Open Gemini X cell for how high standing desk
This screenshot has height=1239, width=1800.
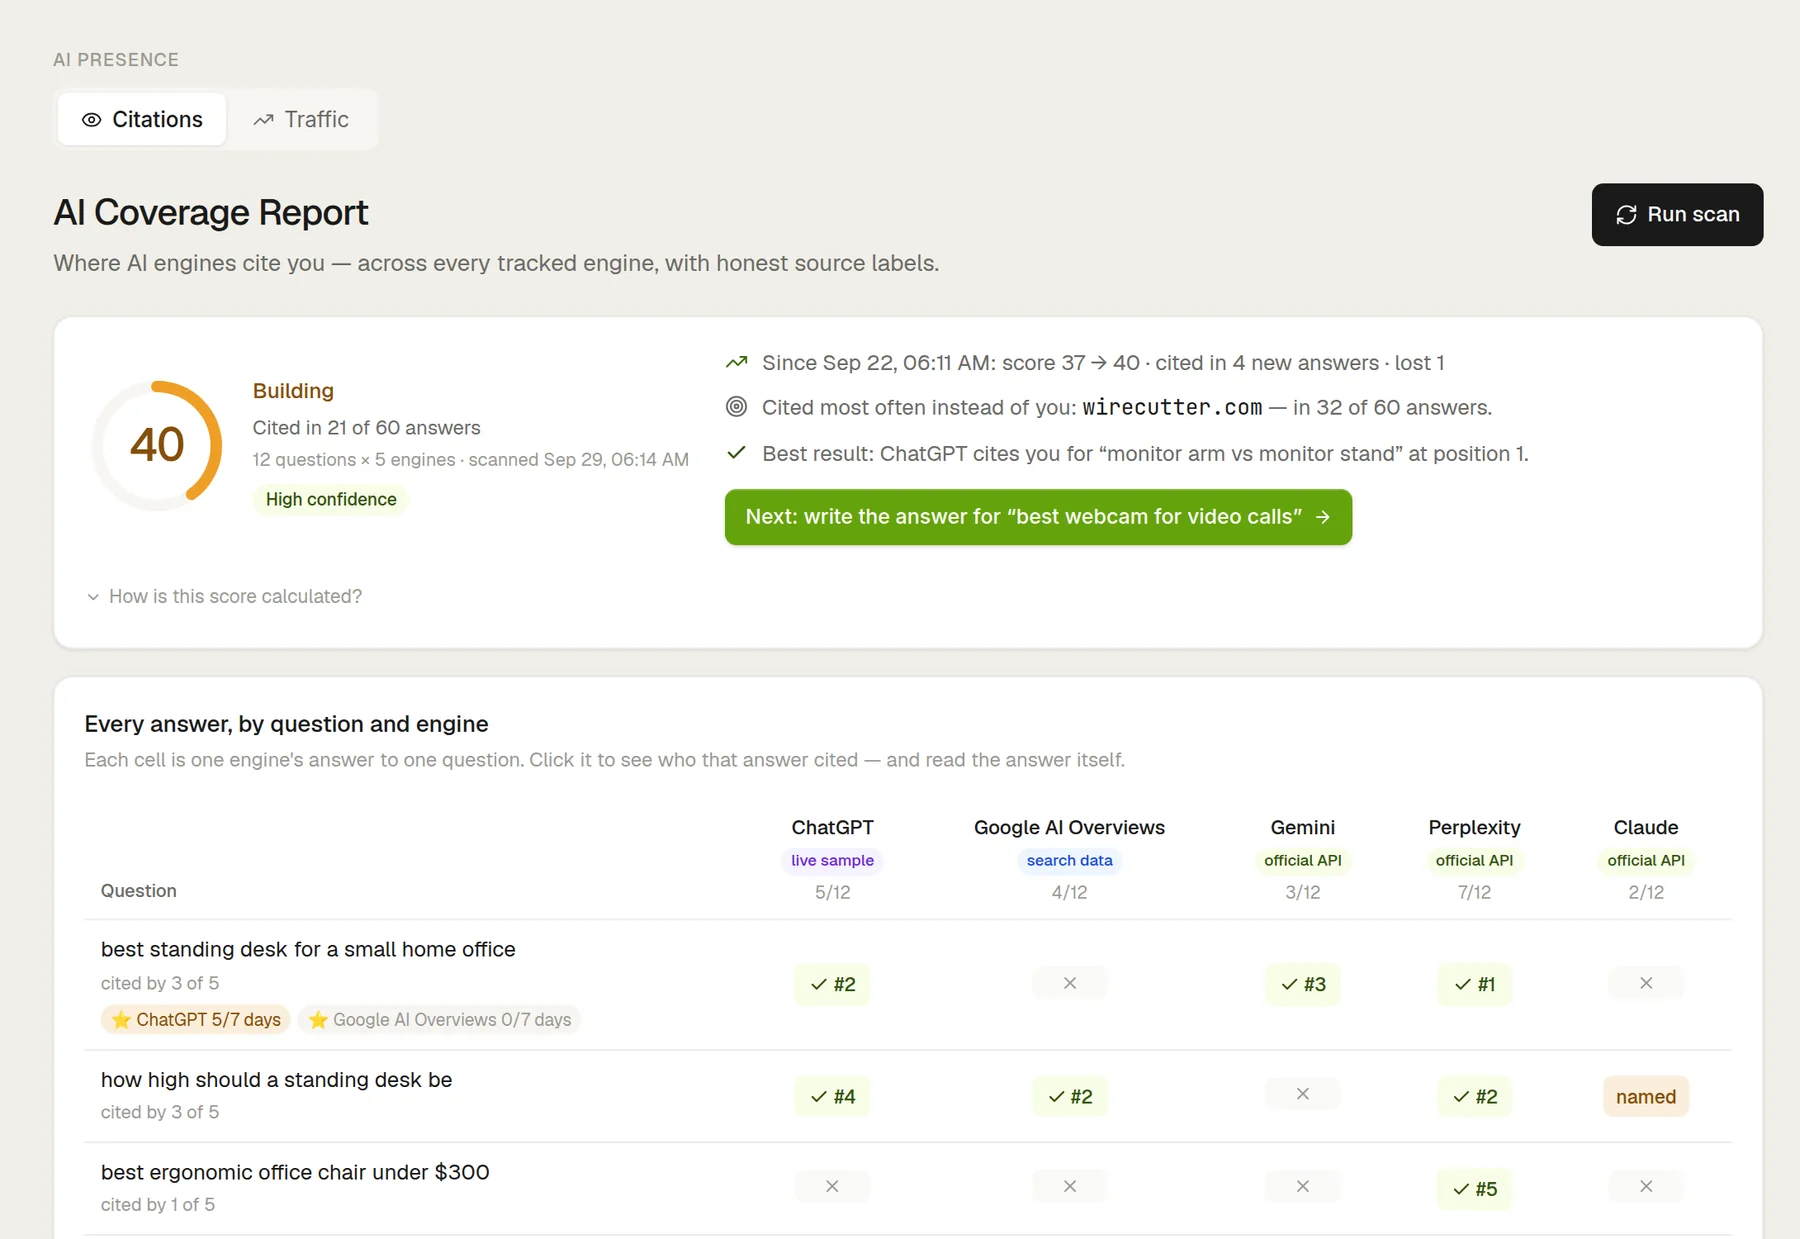[1302, 1094]
